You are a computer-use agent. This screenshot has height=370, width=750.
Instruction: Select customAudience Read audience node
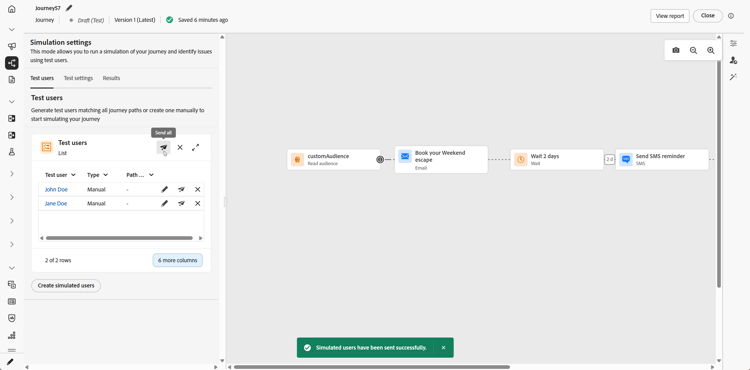coord(334,159)
